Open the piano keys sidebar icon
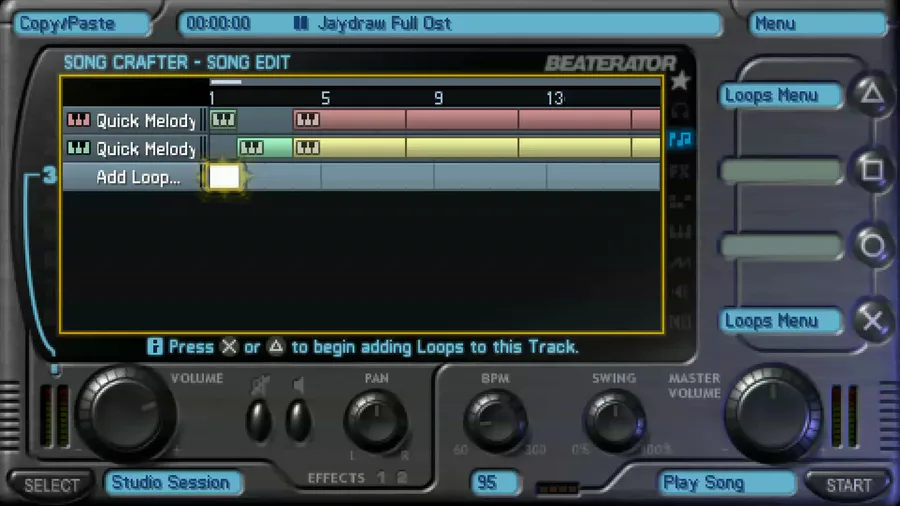Screen dimensions: 900x506 point(680,232)
